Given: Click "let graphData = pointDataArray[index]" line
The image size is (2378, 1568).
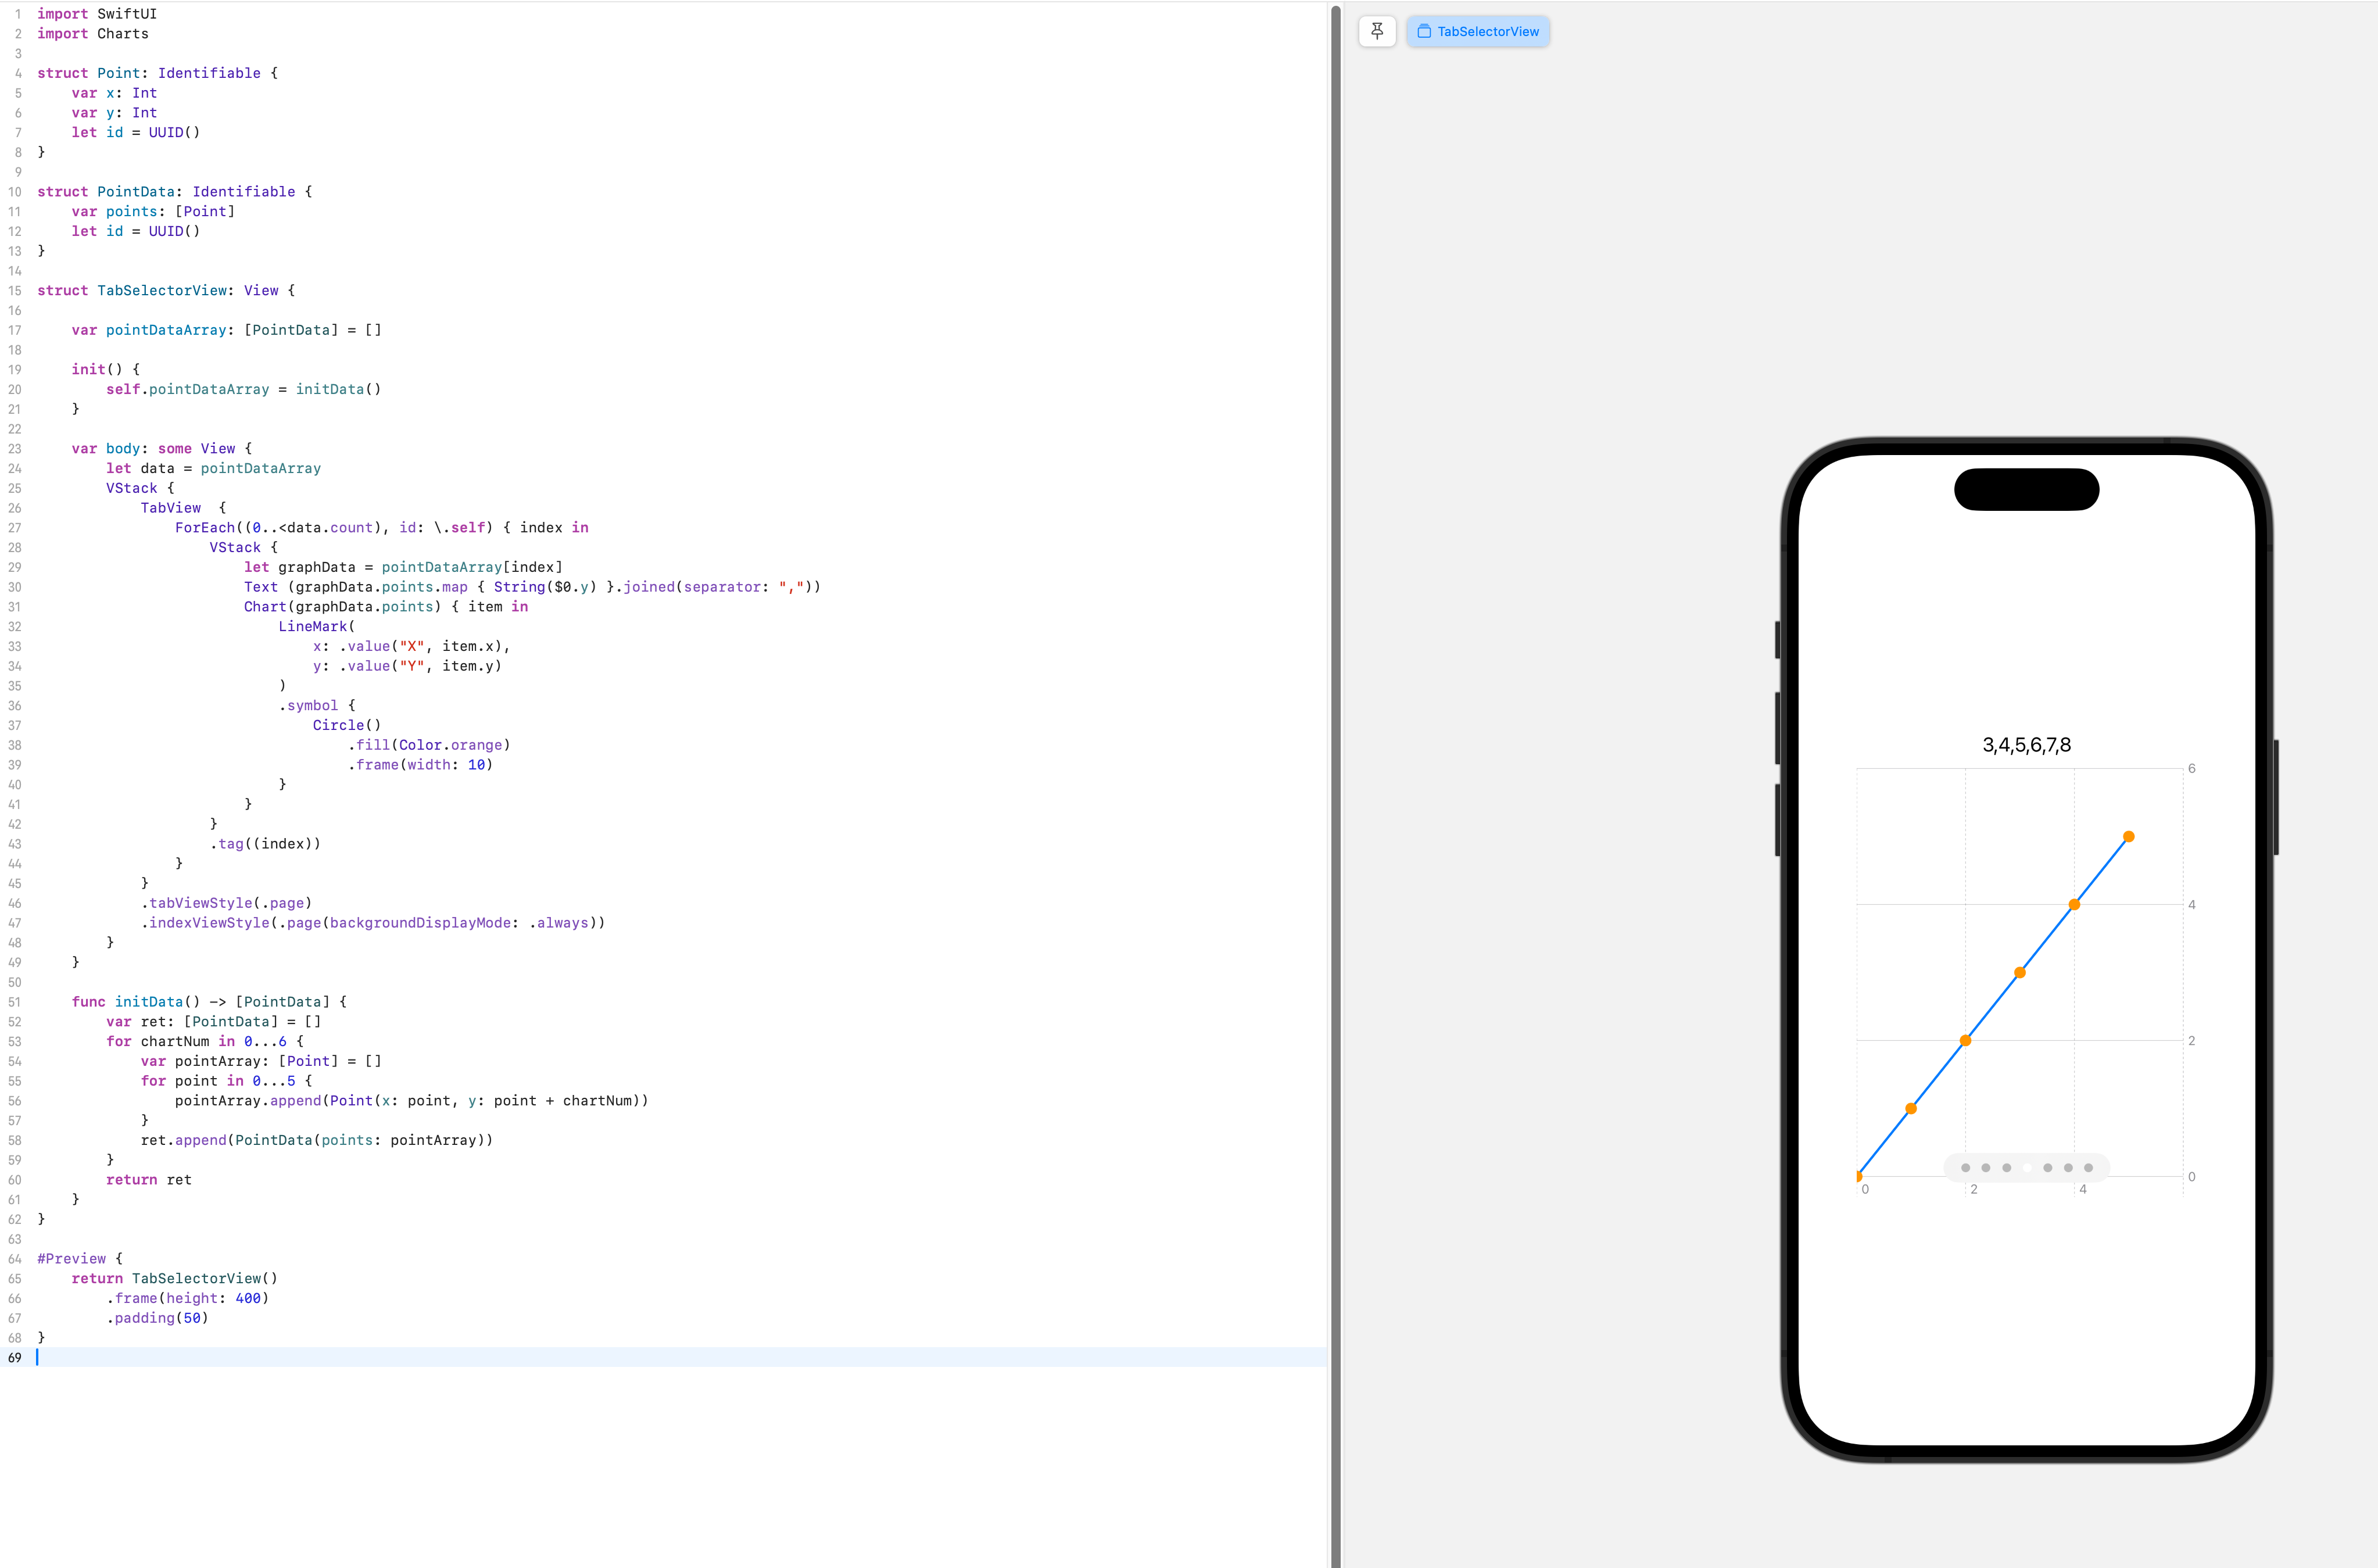Looking at the screenshot, I should click(x=403, y=568).
